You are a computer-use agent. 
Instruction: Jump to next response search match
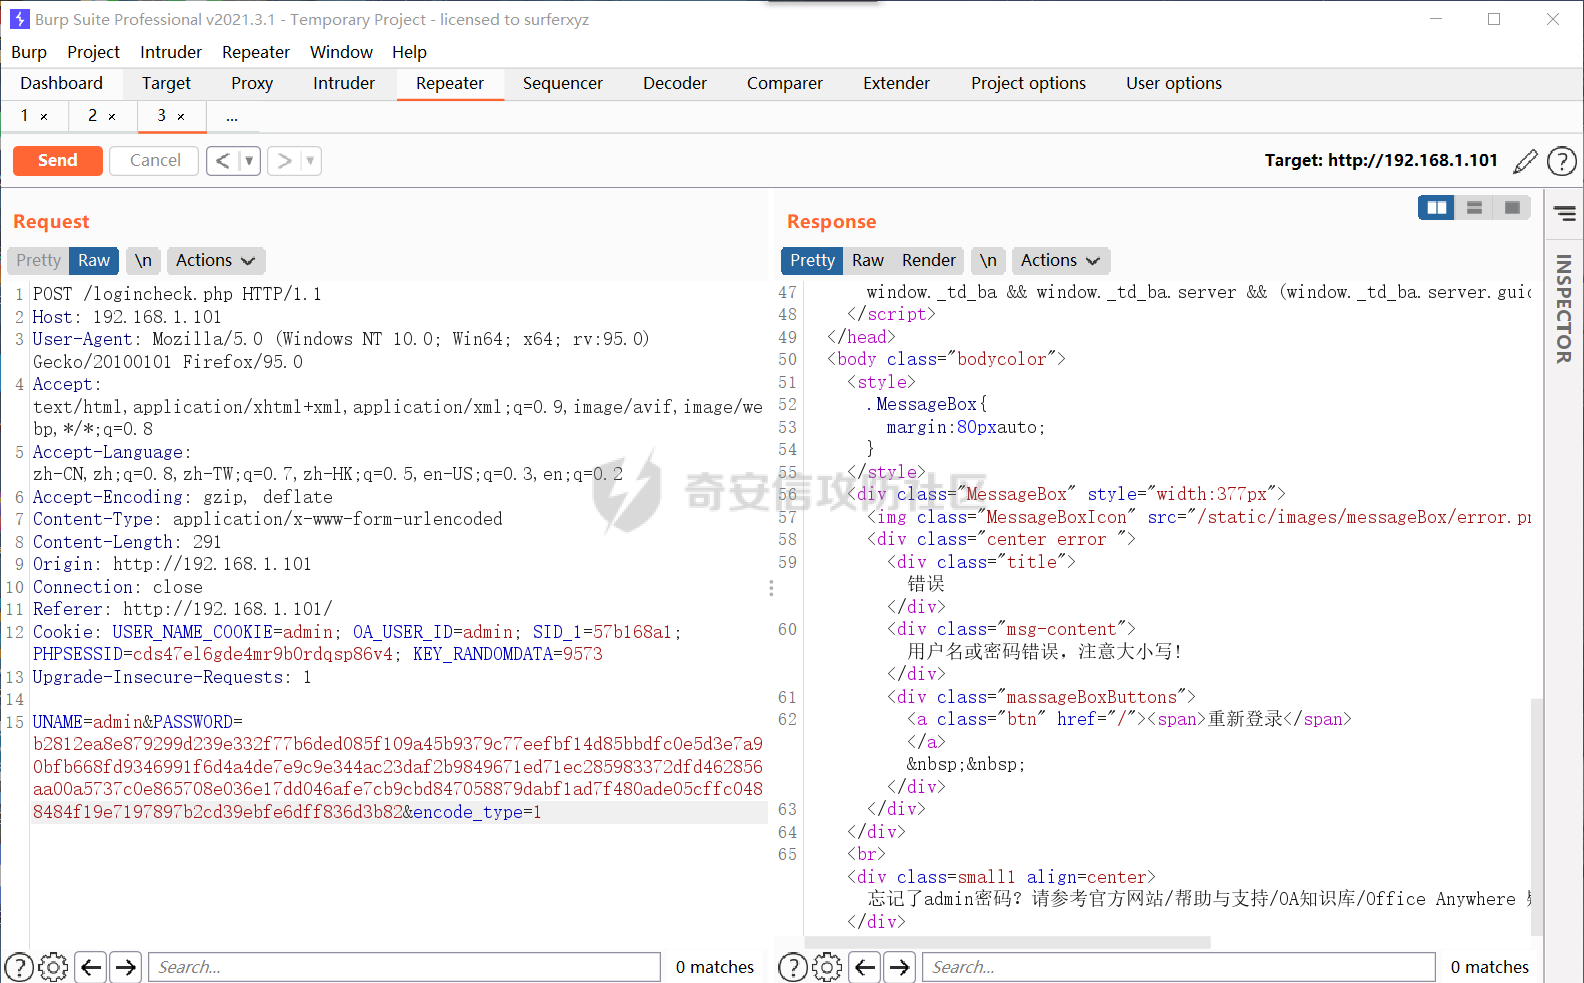click(899, 967)
